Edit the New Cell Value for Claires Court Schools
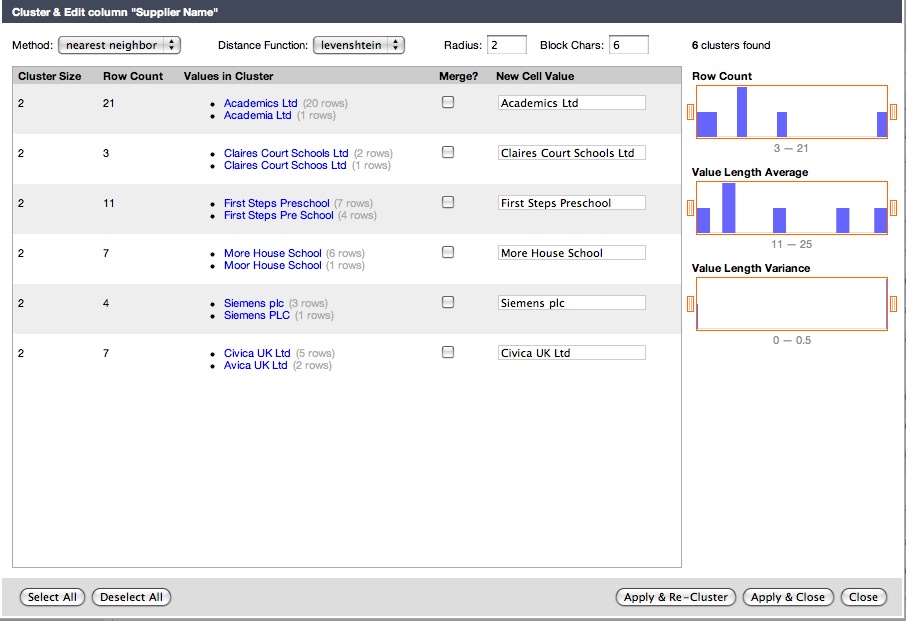 [571, 153]
